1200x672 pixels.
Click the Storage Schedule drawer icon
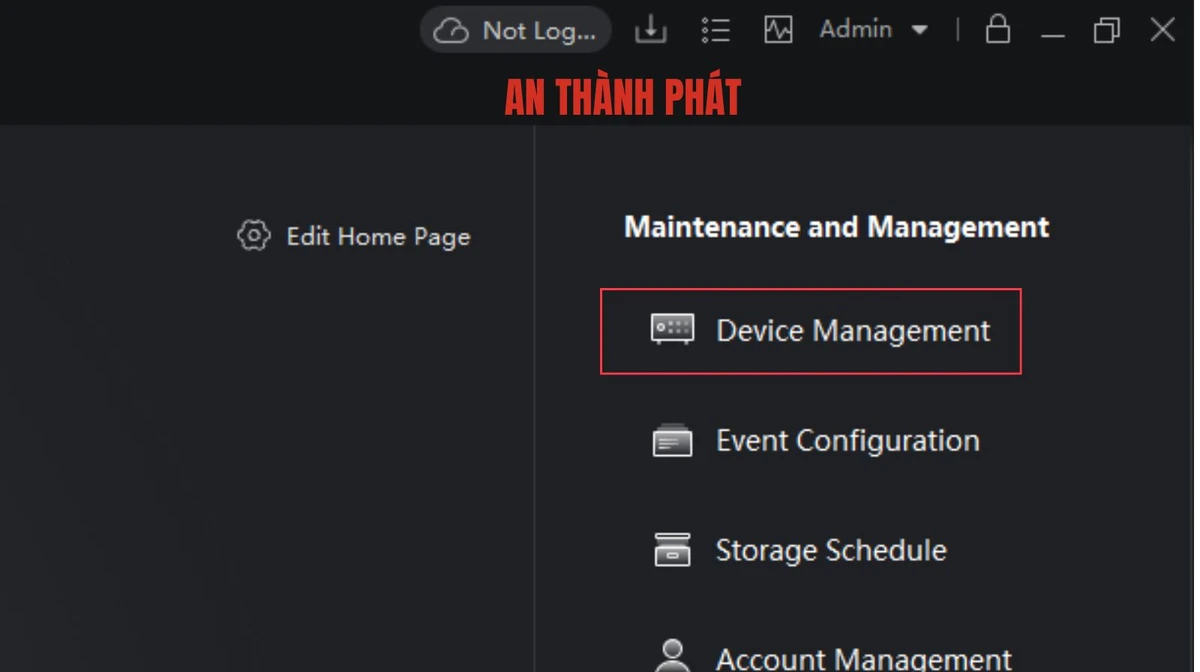click(x=672, y=550)
